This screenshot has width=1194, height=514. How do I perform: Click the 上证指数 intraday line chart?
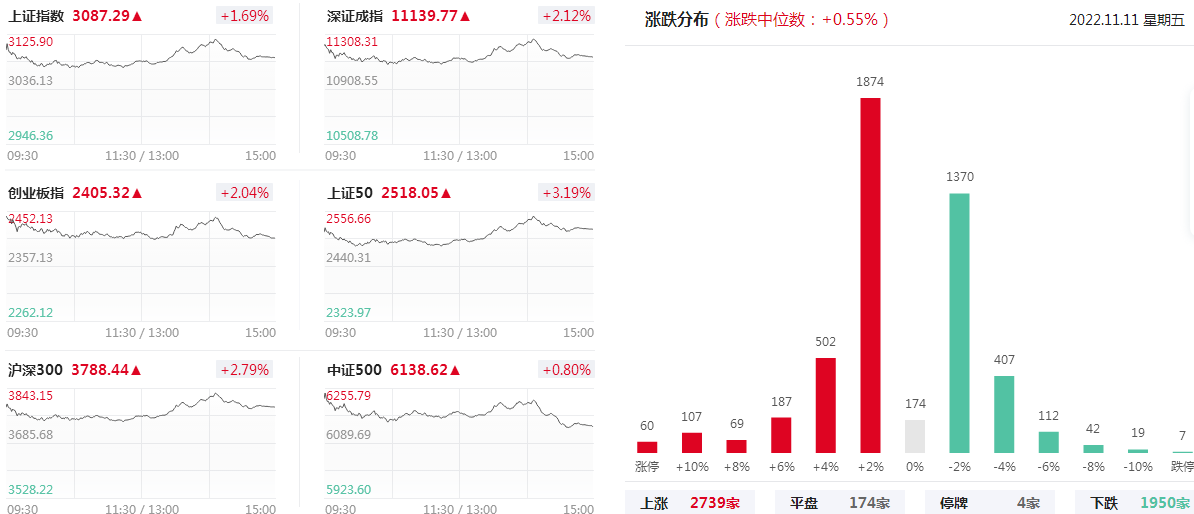(x=141, y=89)
